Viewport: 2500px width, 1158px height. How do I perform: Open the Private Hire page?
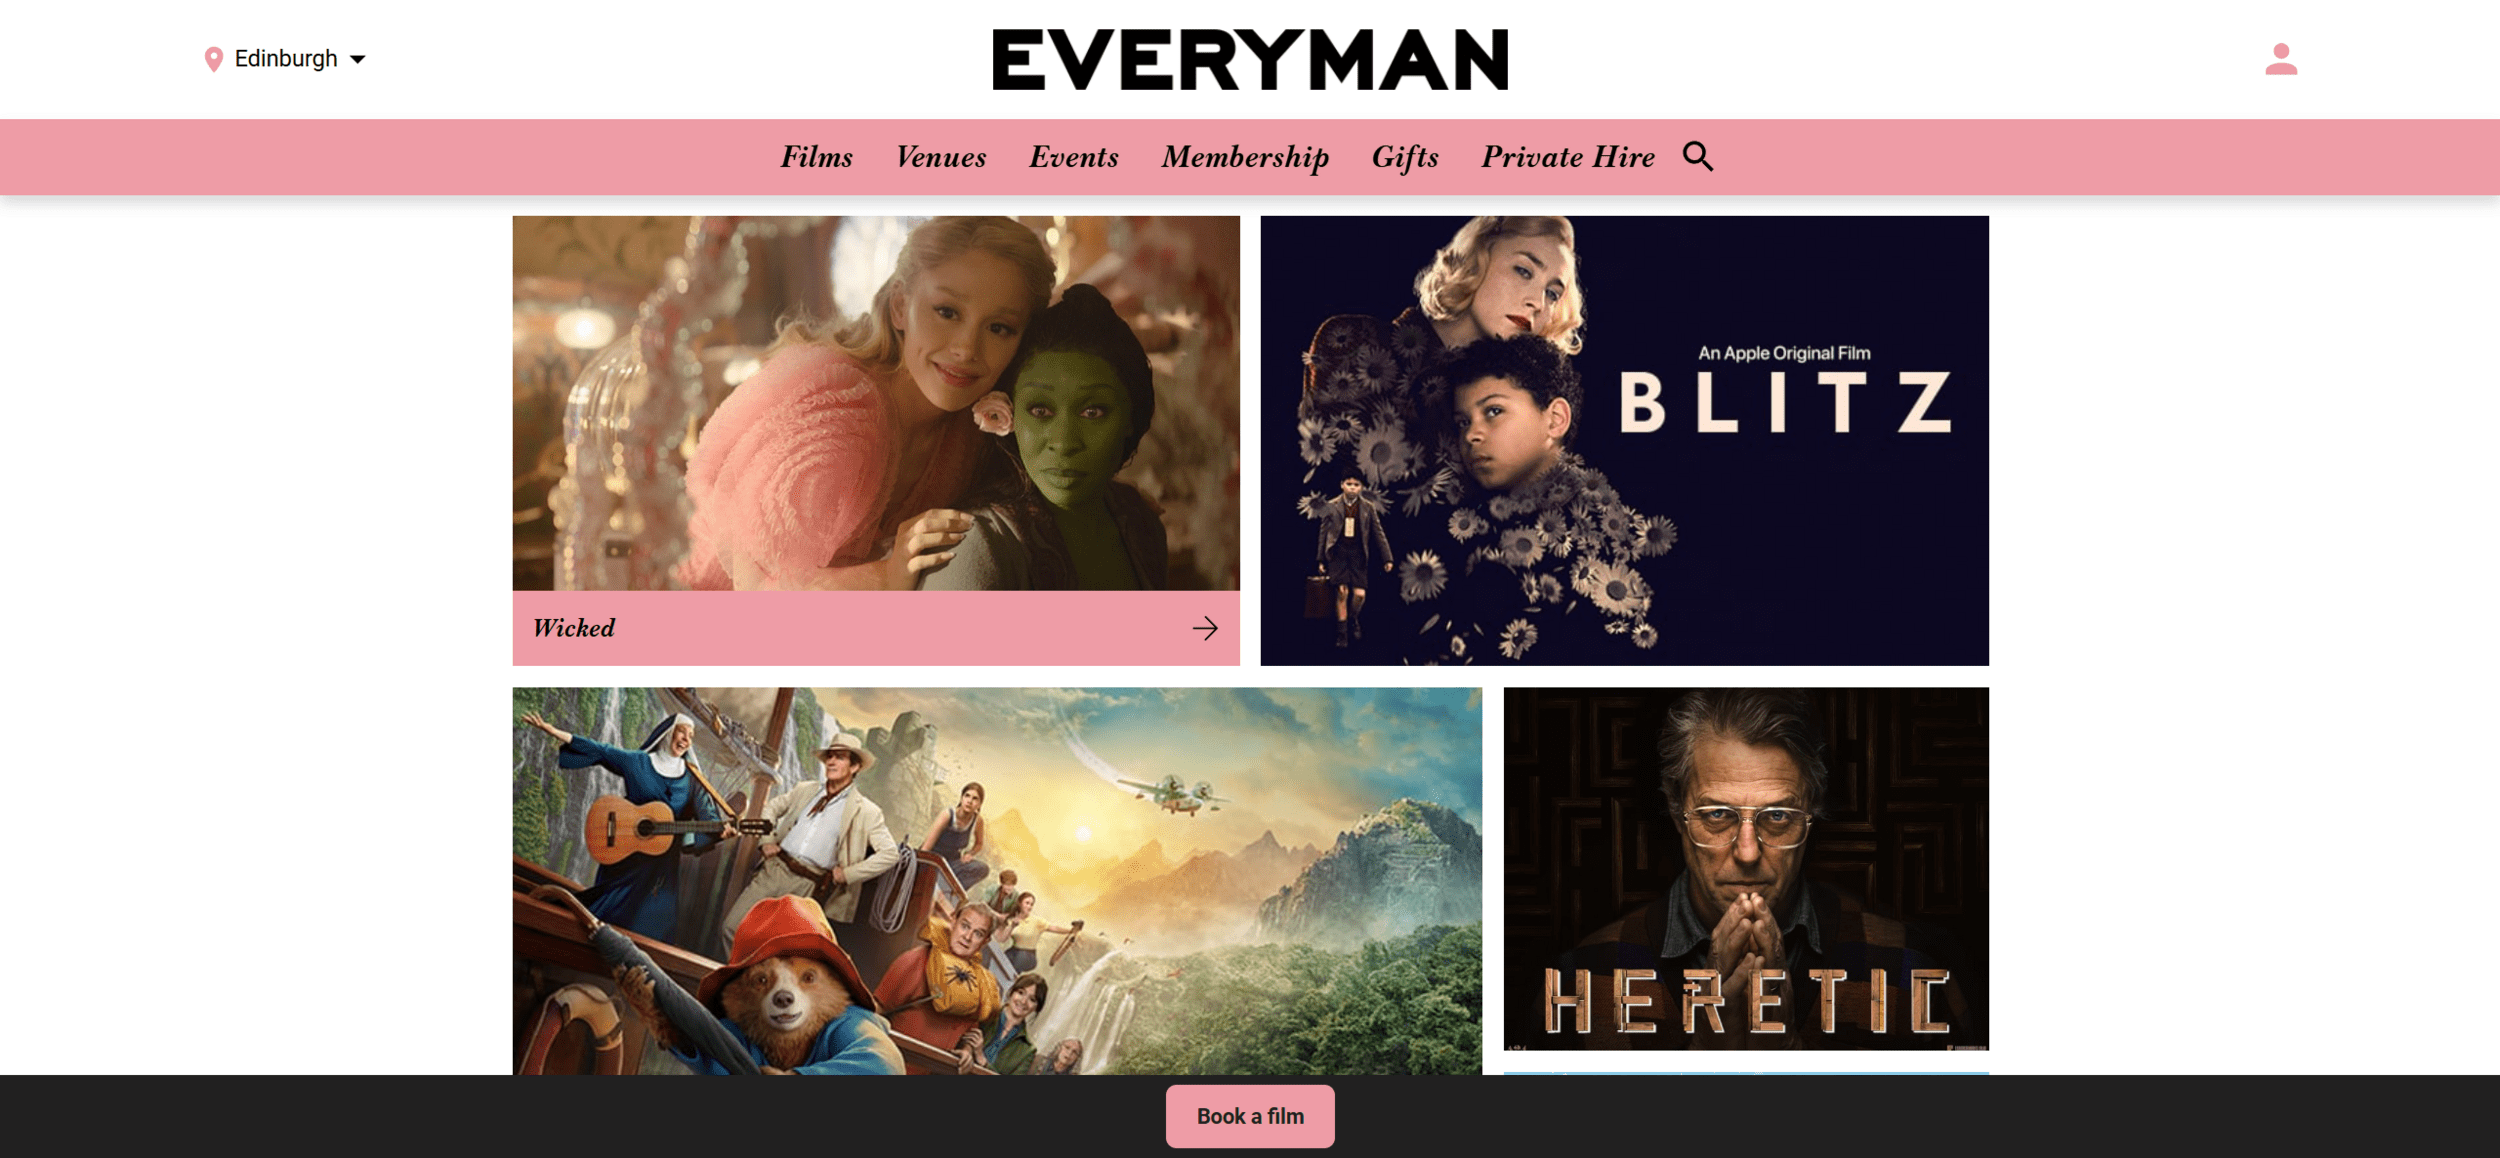(1568, 157)
